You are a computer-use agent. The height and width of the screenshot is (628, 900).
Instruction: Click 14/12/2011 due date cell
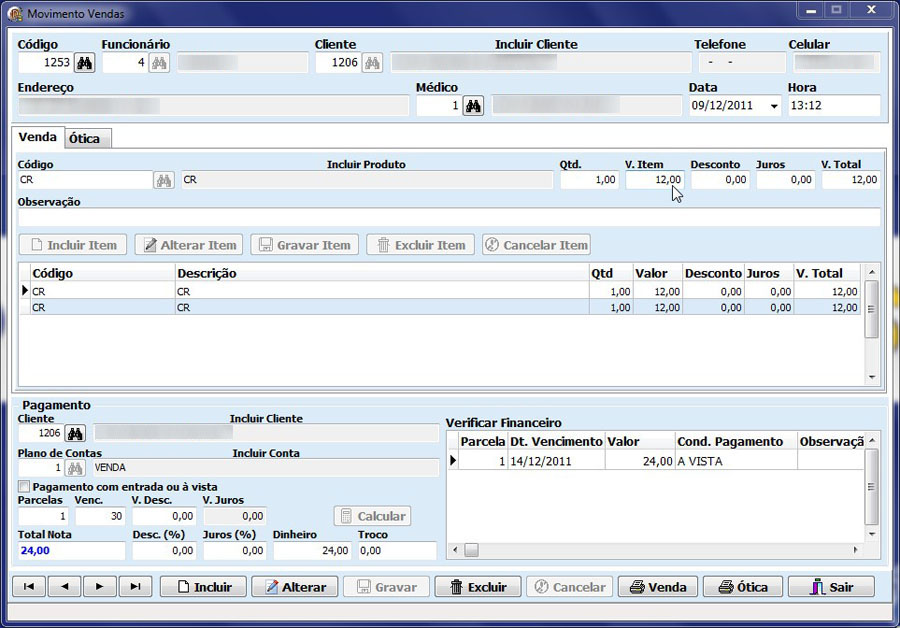(x=556, y=461)
